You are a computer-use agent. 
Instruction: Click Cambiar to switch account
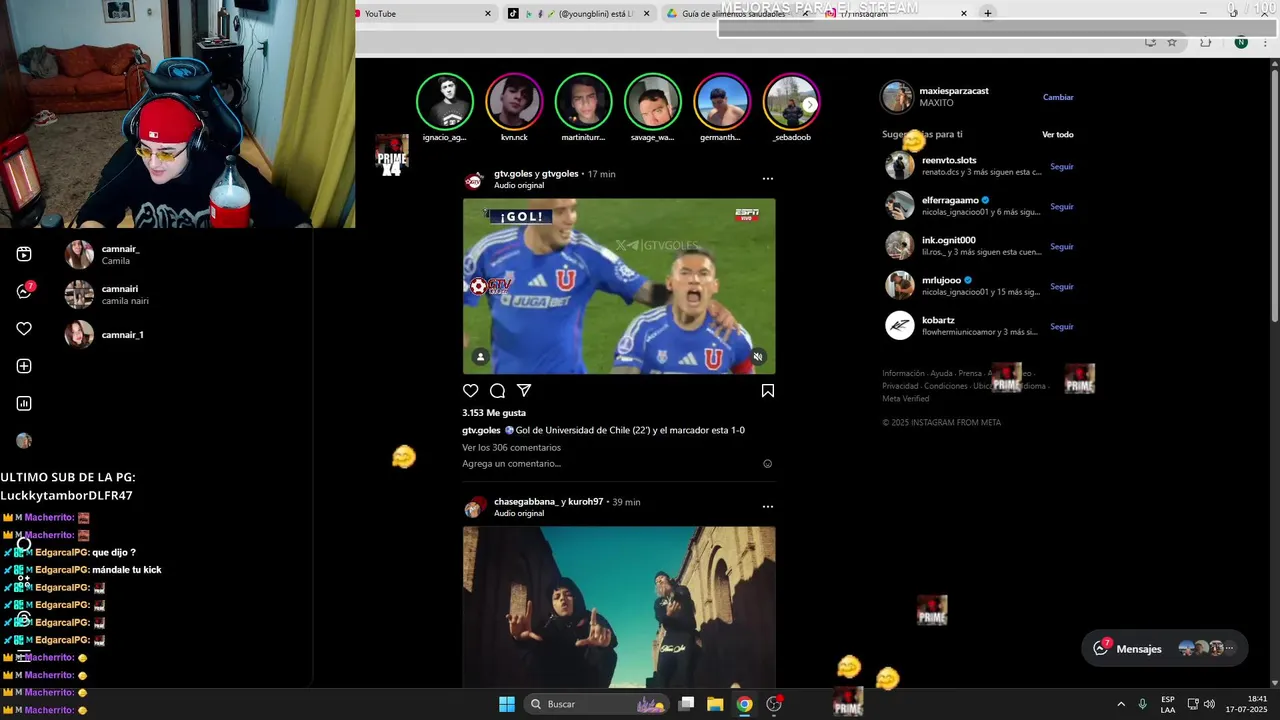[x=1058, y=97]
